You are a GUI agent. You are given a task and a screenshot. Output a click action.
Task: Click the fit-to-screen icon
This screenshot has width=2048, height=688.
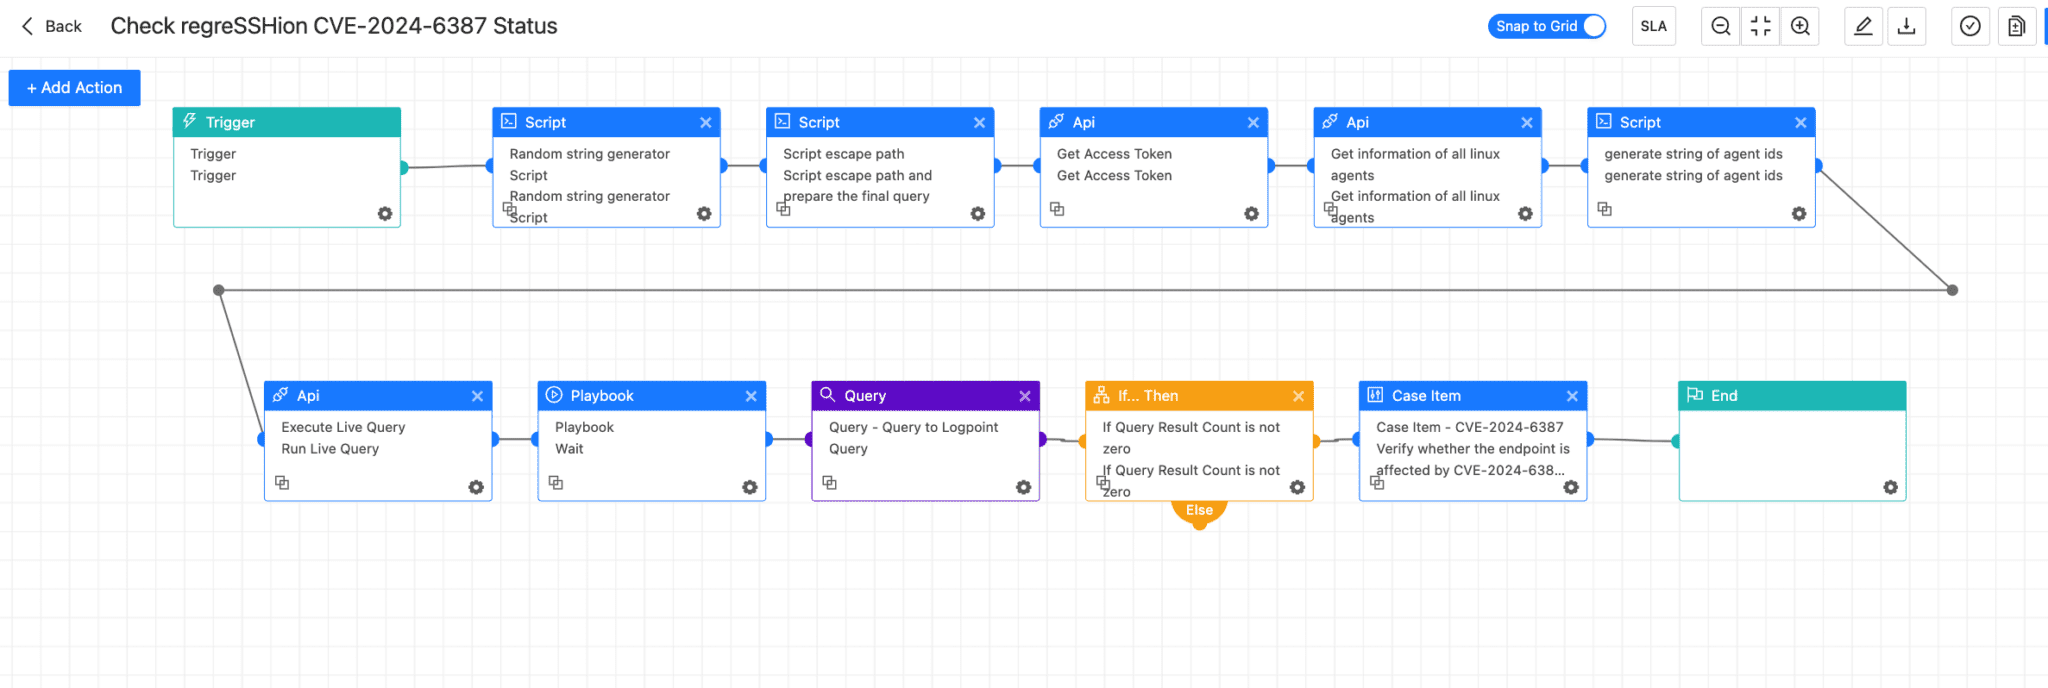tap(1760, 26)
